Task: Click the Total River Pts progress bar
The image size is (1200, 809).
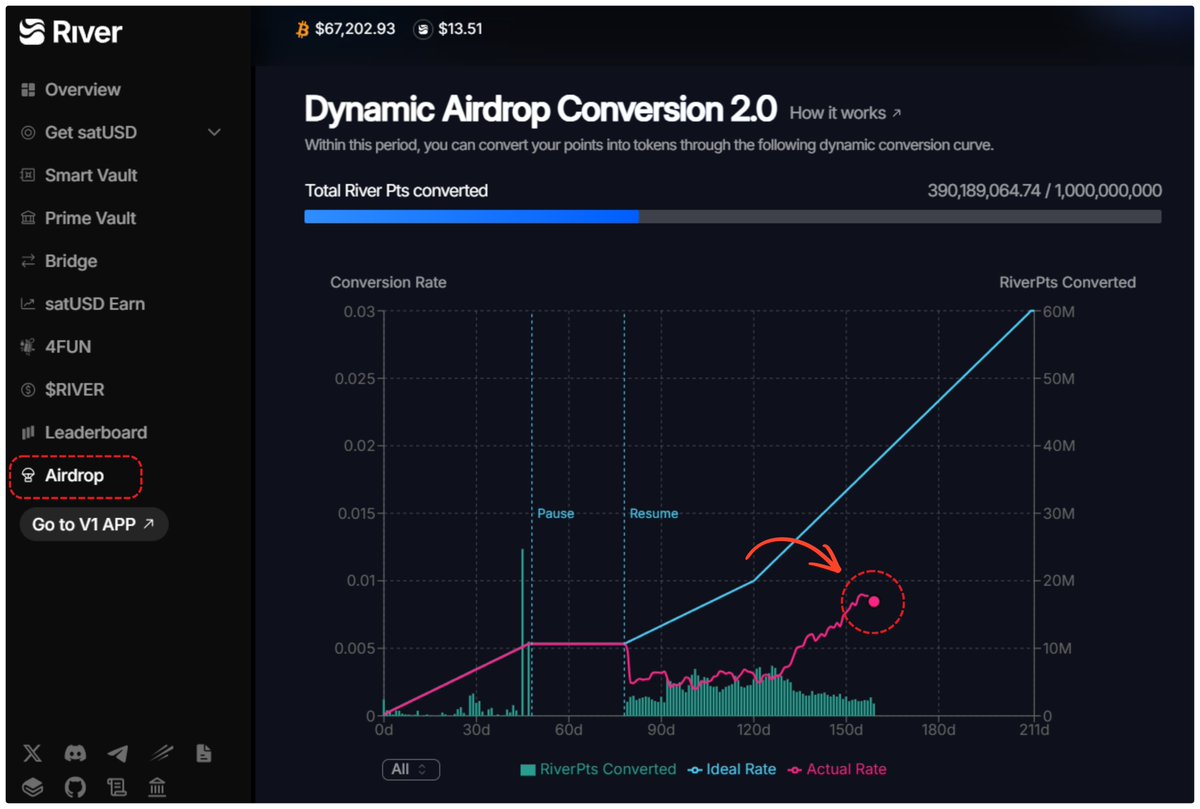Action: click(733, 216)
